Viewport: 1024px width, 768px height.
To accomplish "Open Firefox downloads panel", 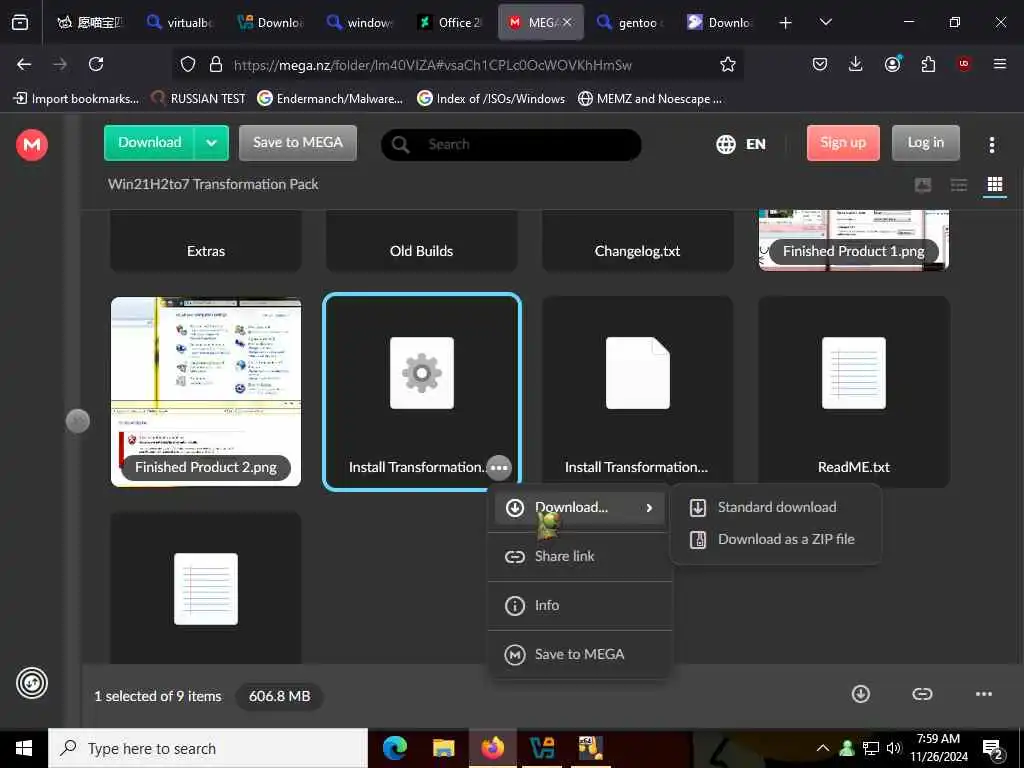I will pyautogui.click(x=856, y=64).
